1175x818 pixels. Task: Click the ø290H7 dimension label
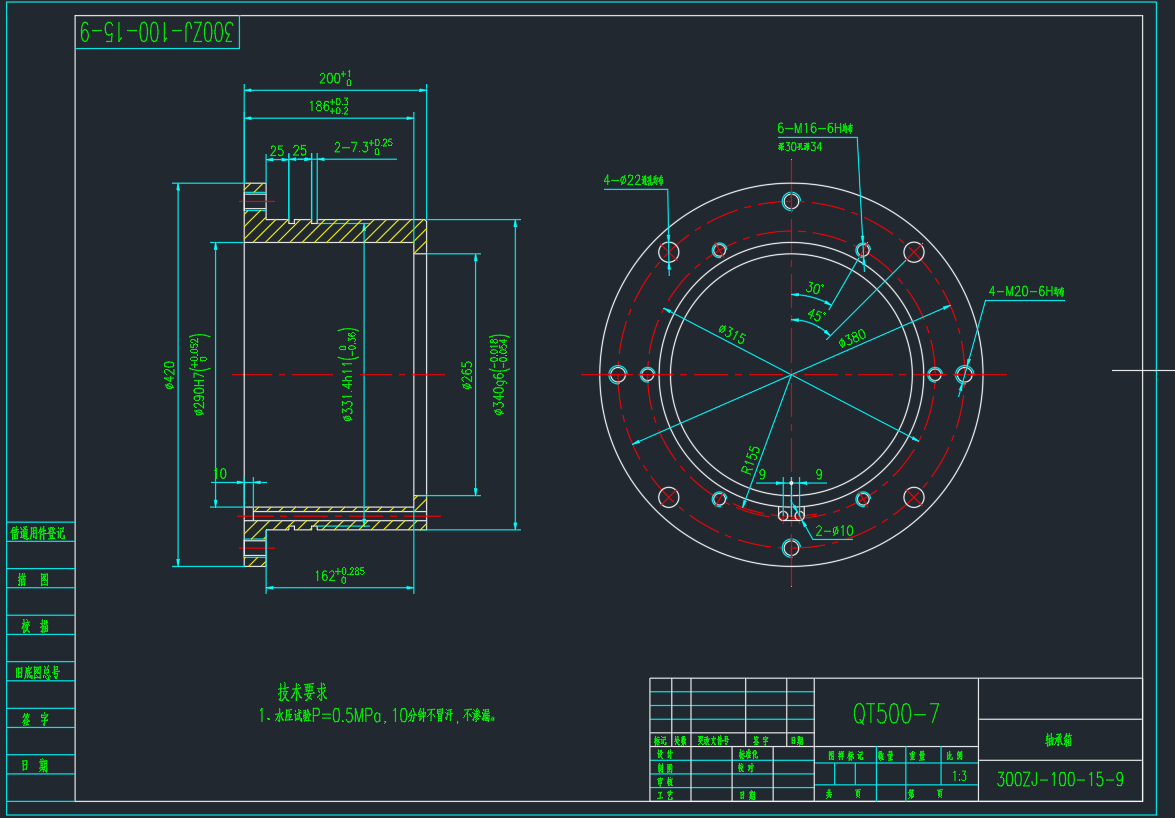click(201, 374)
